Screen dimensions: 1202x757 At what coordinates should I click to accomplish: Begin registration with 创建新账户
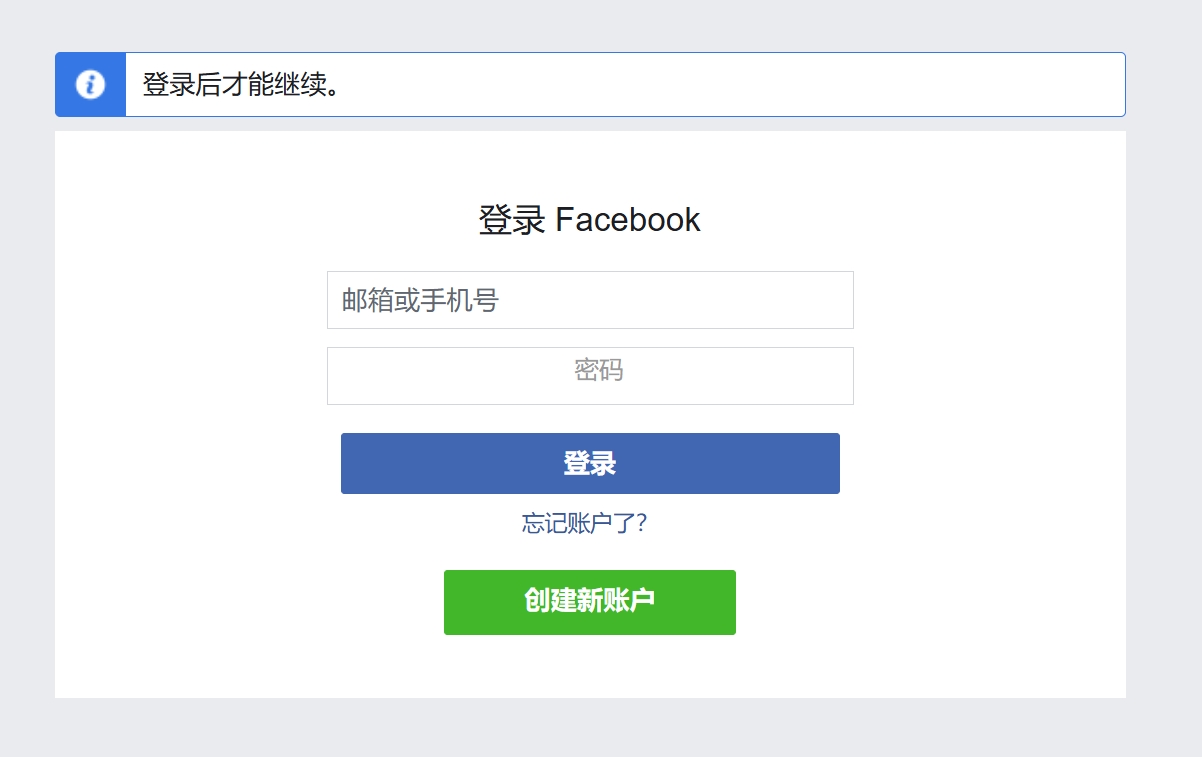(590, 602)
